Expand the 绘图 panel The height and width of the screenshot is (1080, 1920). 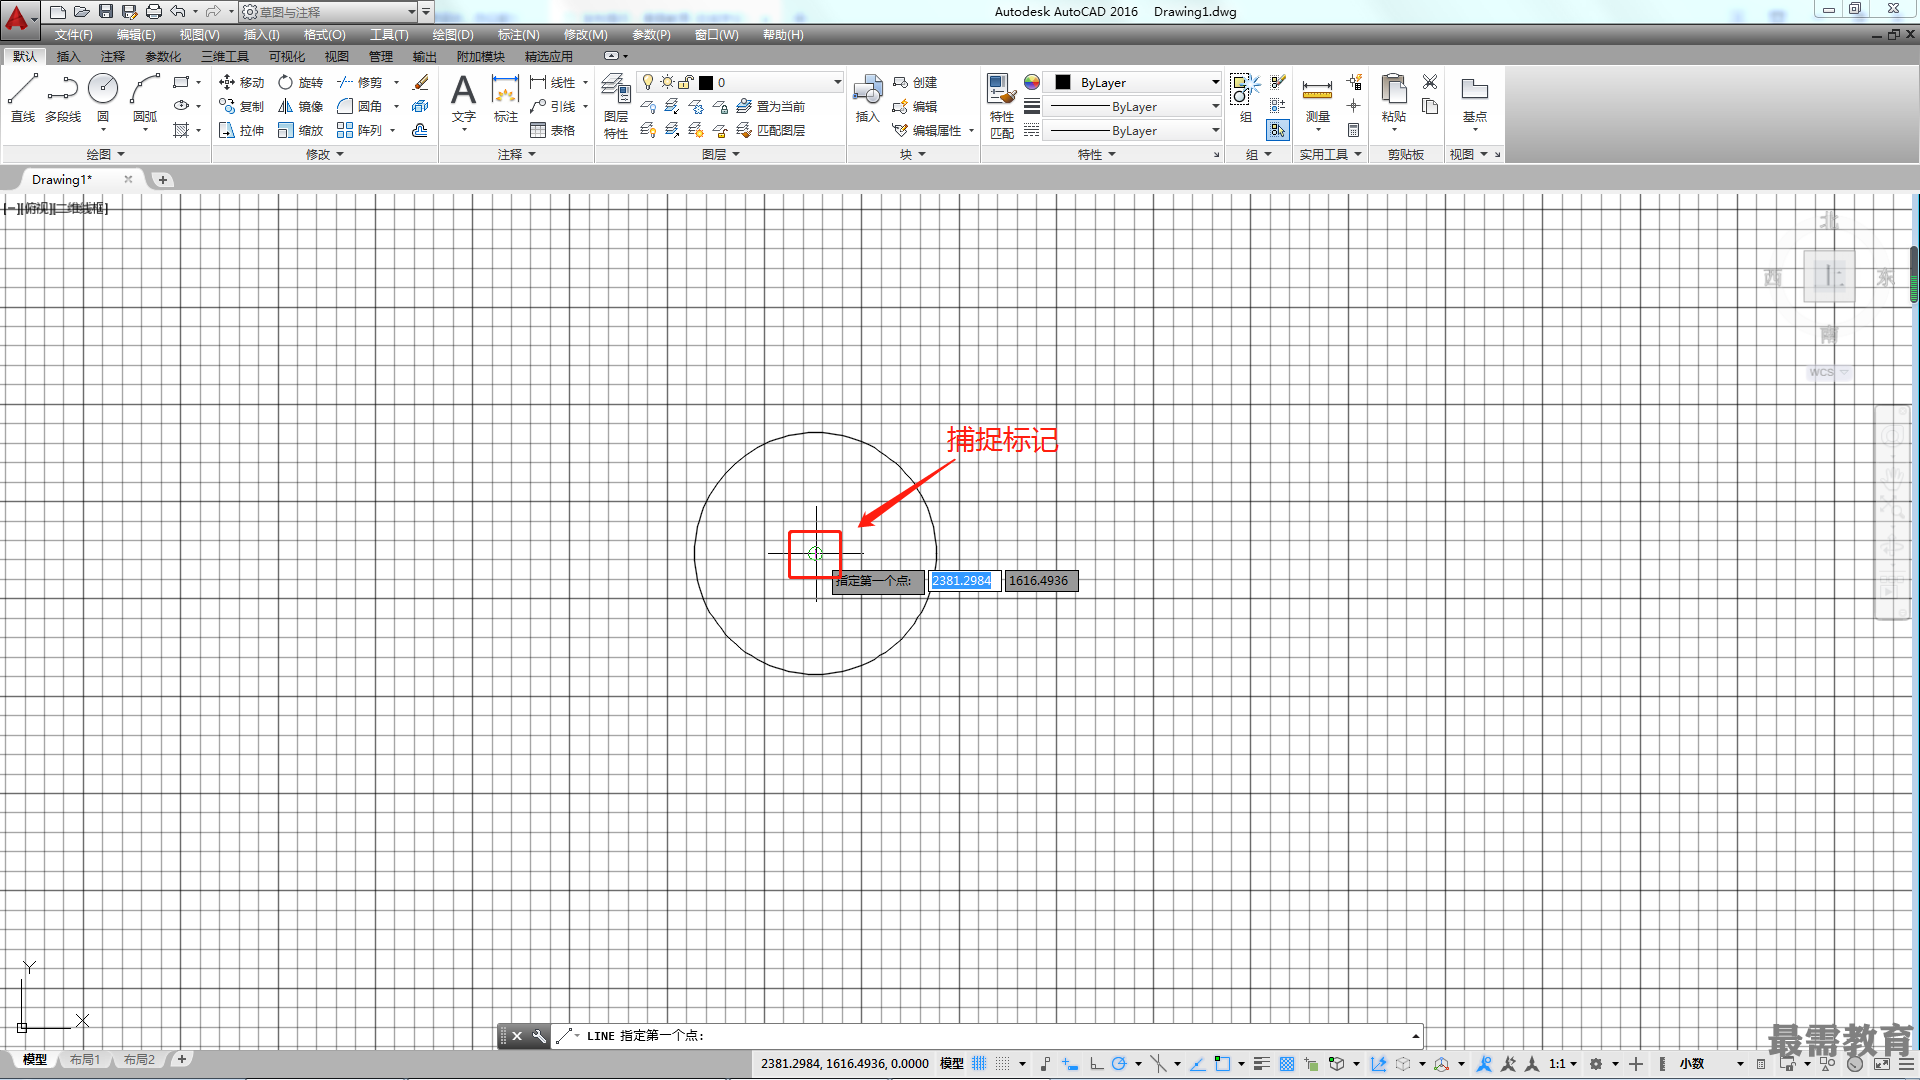coord(105,154)
